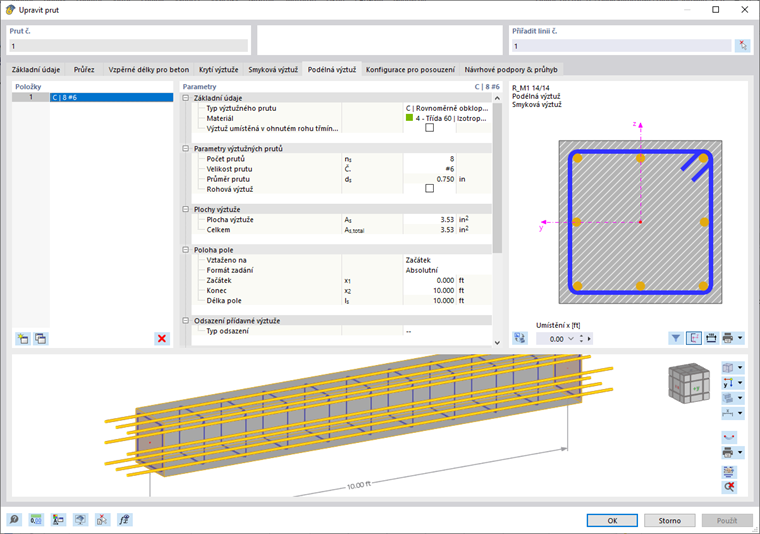Click the bottom toolbar icon between the color and red-cross cursor icons
Screen dimensions: 760x534
pyautogui.click(x=80, y=520)
